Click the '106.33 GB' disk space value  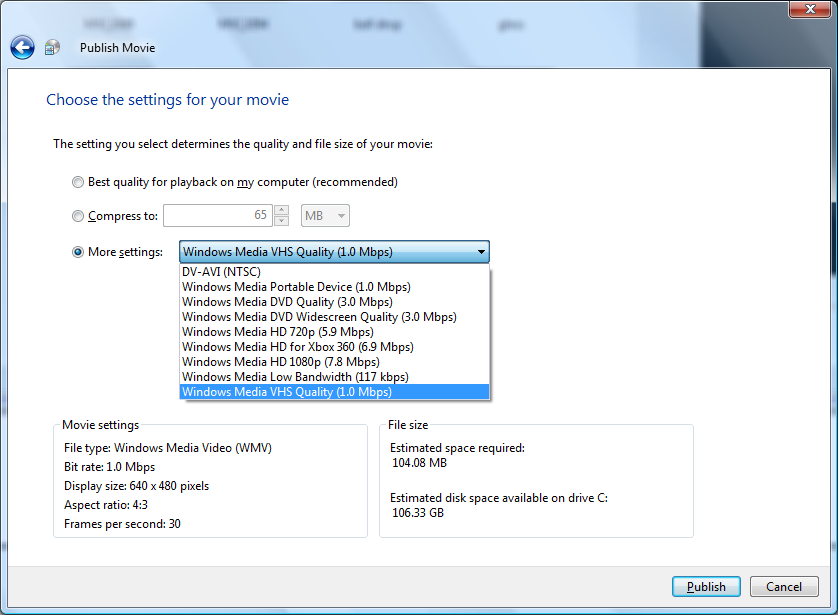418,513
